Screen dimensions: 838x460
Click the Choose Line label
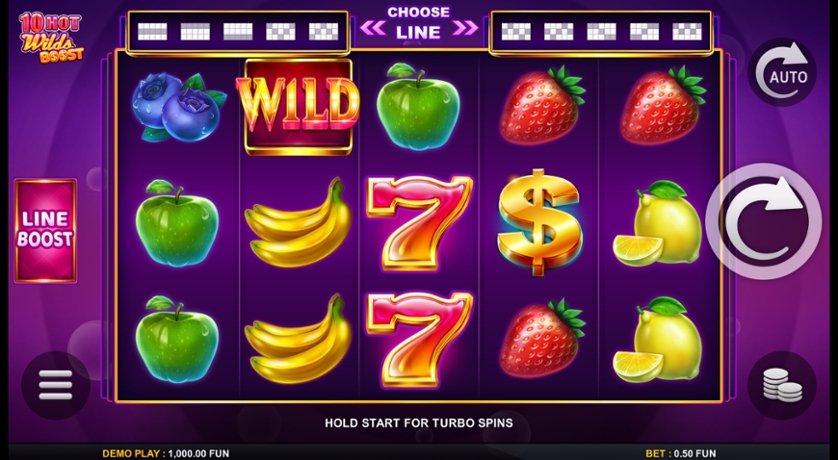pos(418,22)
